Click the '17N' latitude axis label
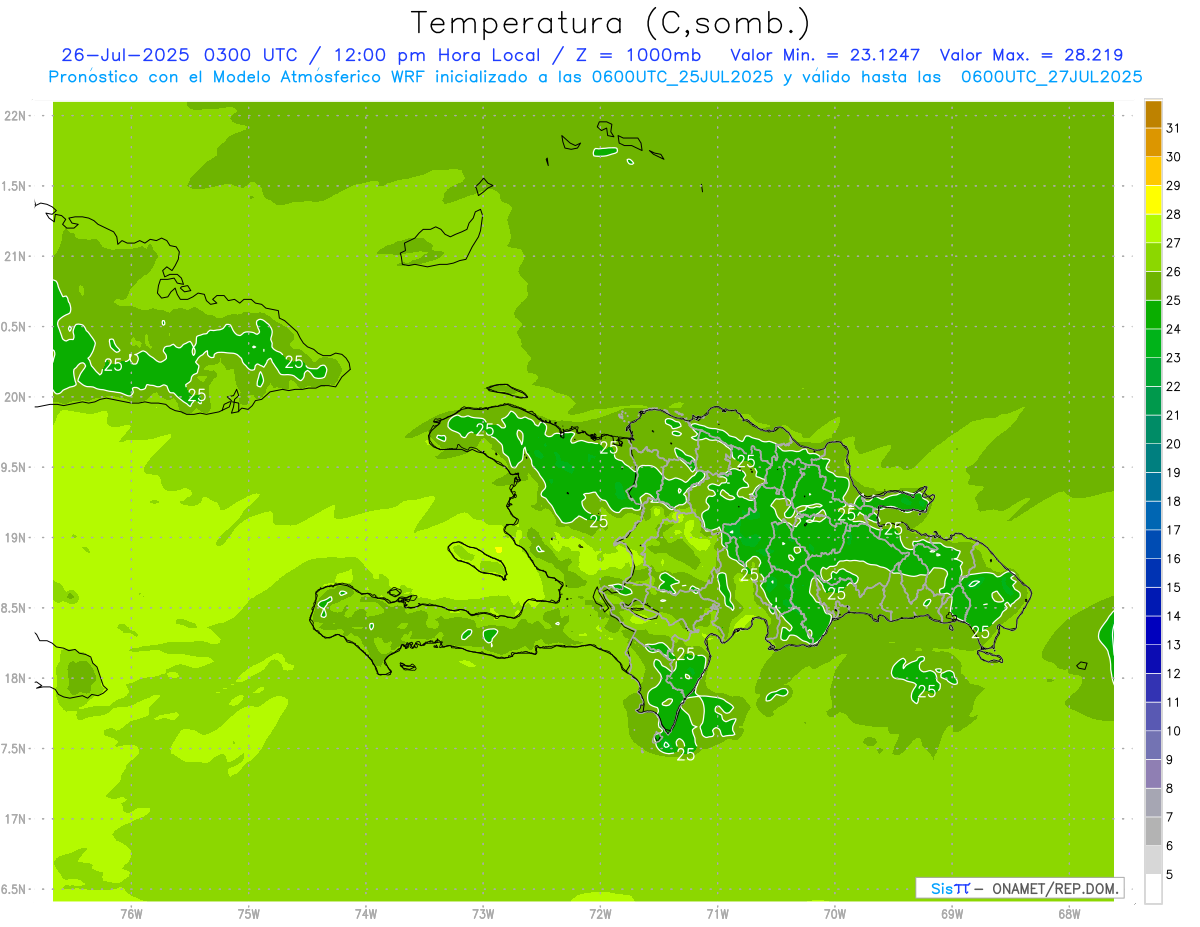This screenshot has height=927, width=1200. point(16,819)
